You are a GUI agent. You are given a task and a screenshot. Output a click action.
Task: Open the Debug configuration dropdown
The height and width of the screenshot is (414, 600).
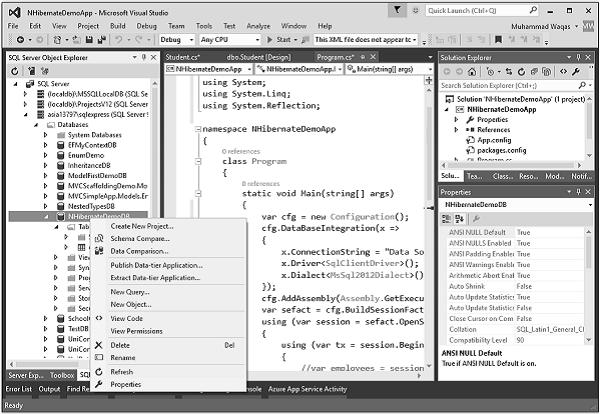click(x=177, y=39)
